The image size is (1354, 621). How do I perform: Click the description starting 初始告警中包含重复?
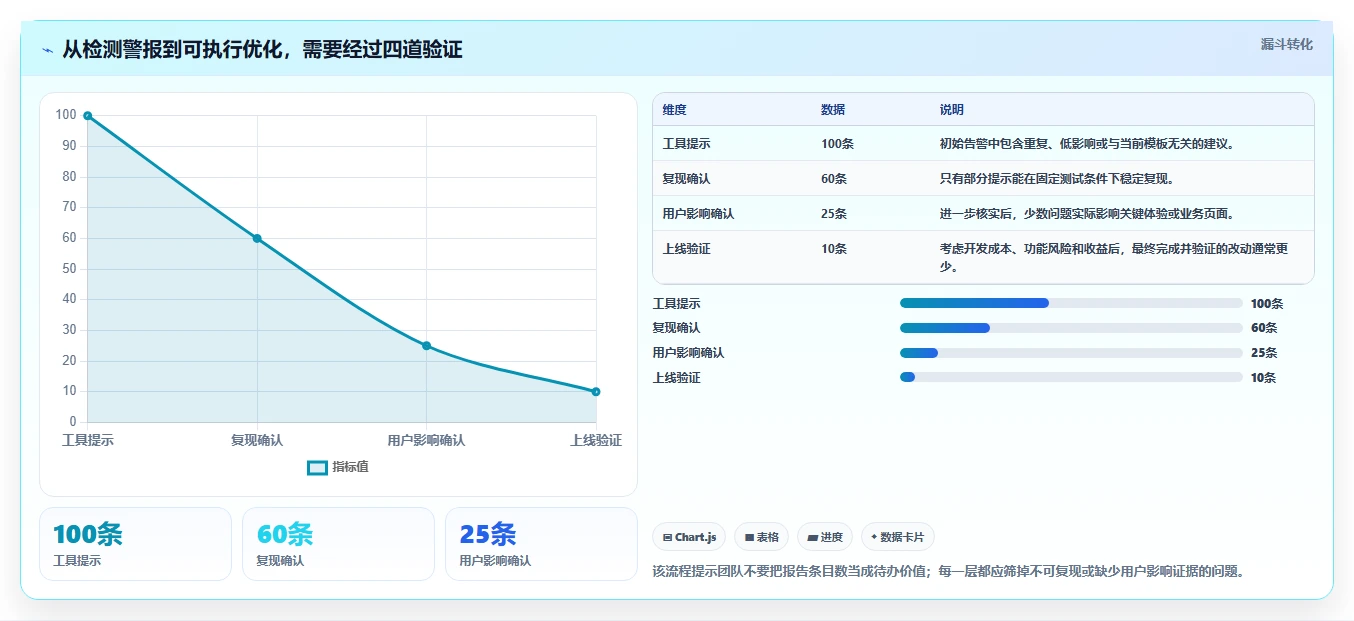pyautogui.click(x=1087, y=144)
